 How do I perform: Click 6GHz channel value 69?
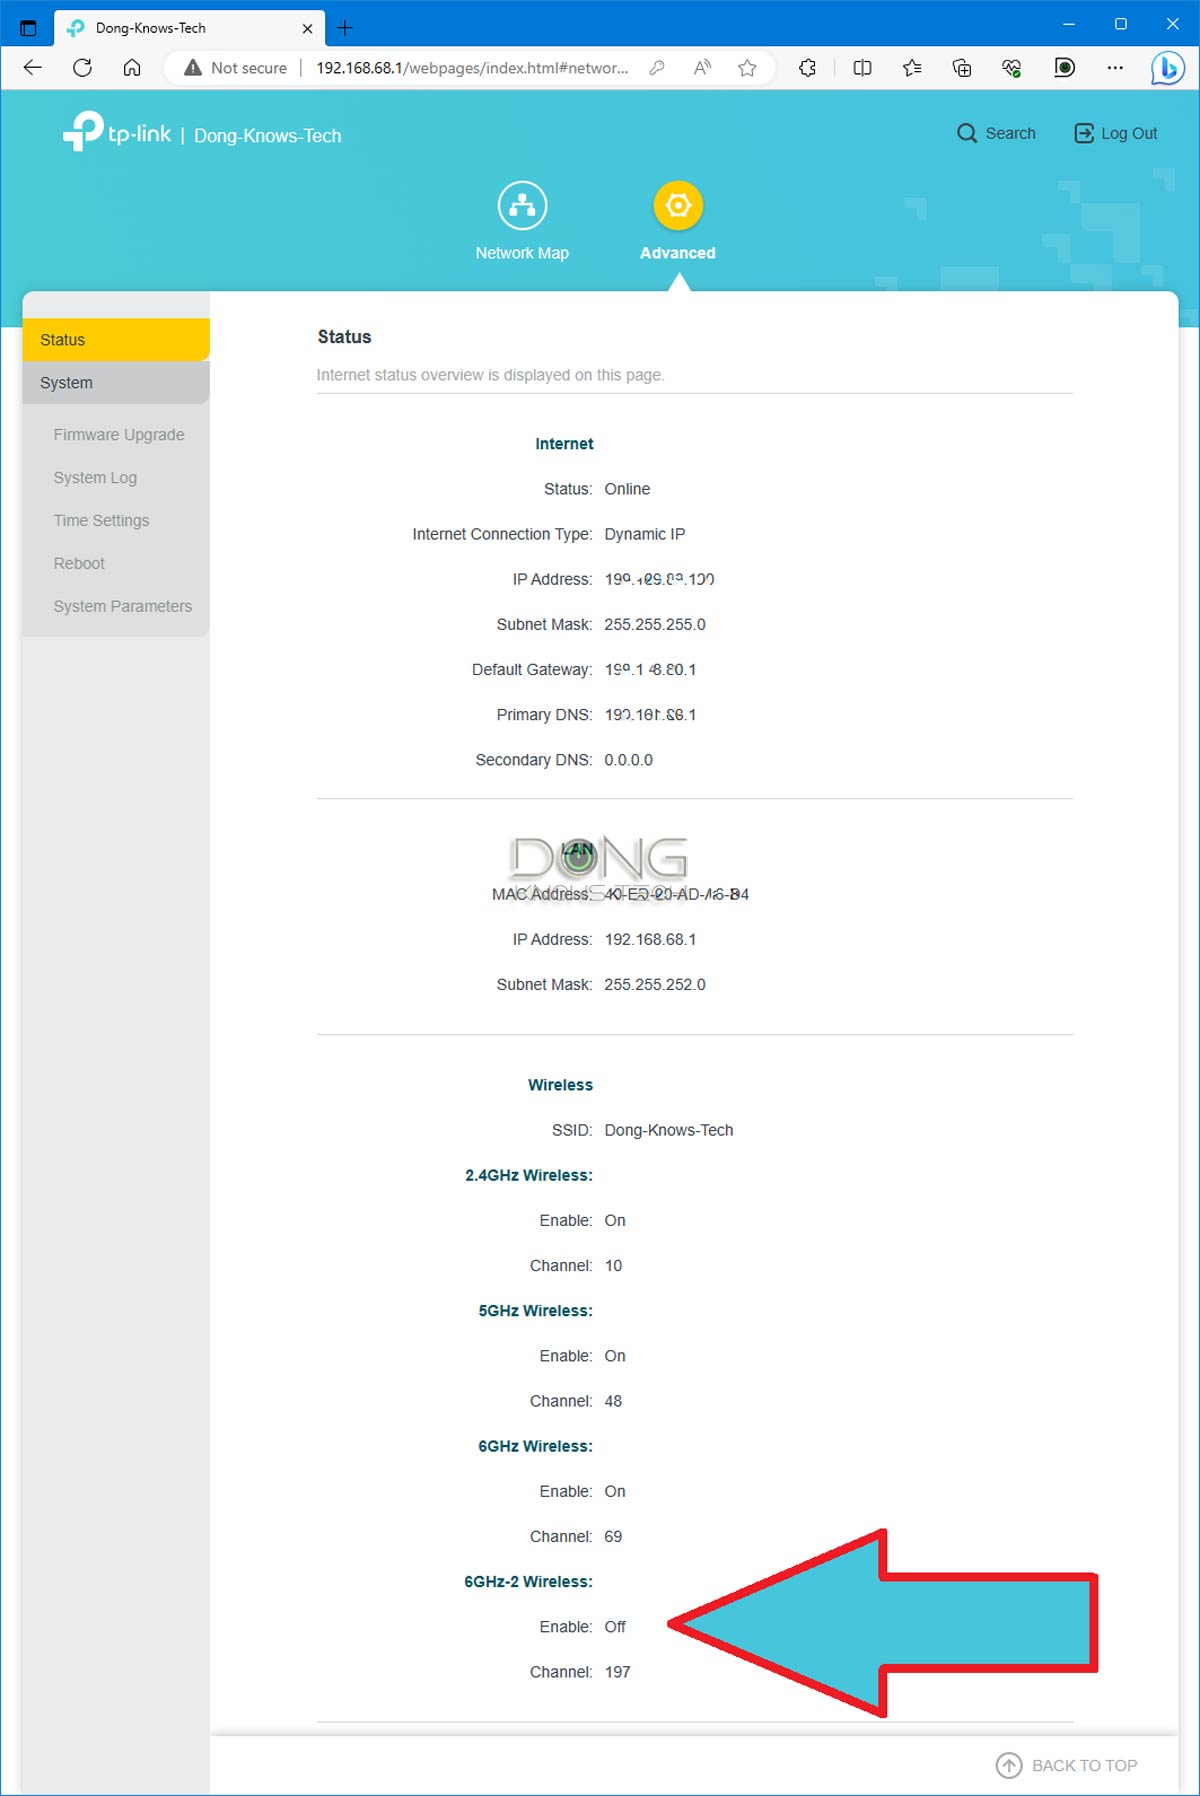click(613, 1537)
